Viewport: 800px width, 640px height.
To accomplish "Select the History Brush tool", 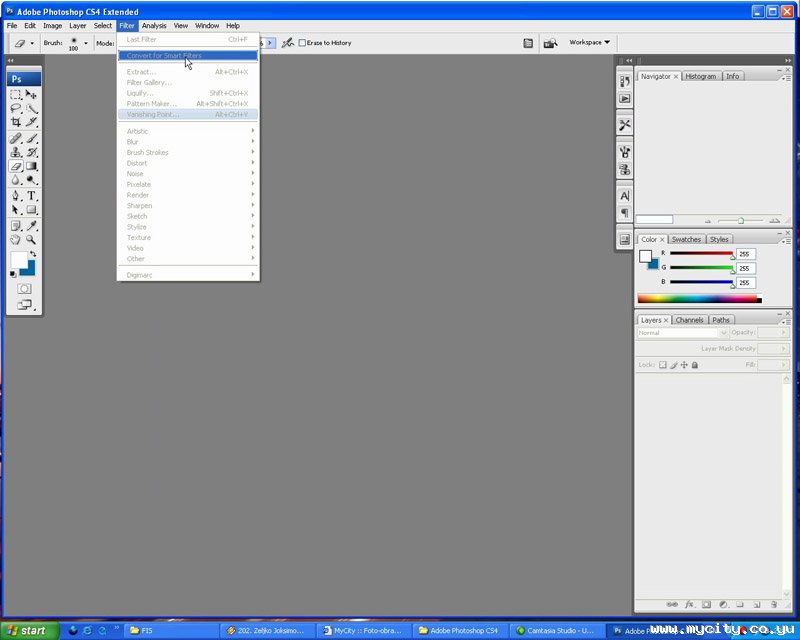I will [x=31, y=152].
